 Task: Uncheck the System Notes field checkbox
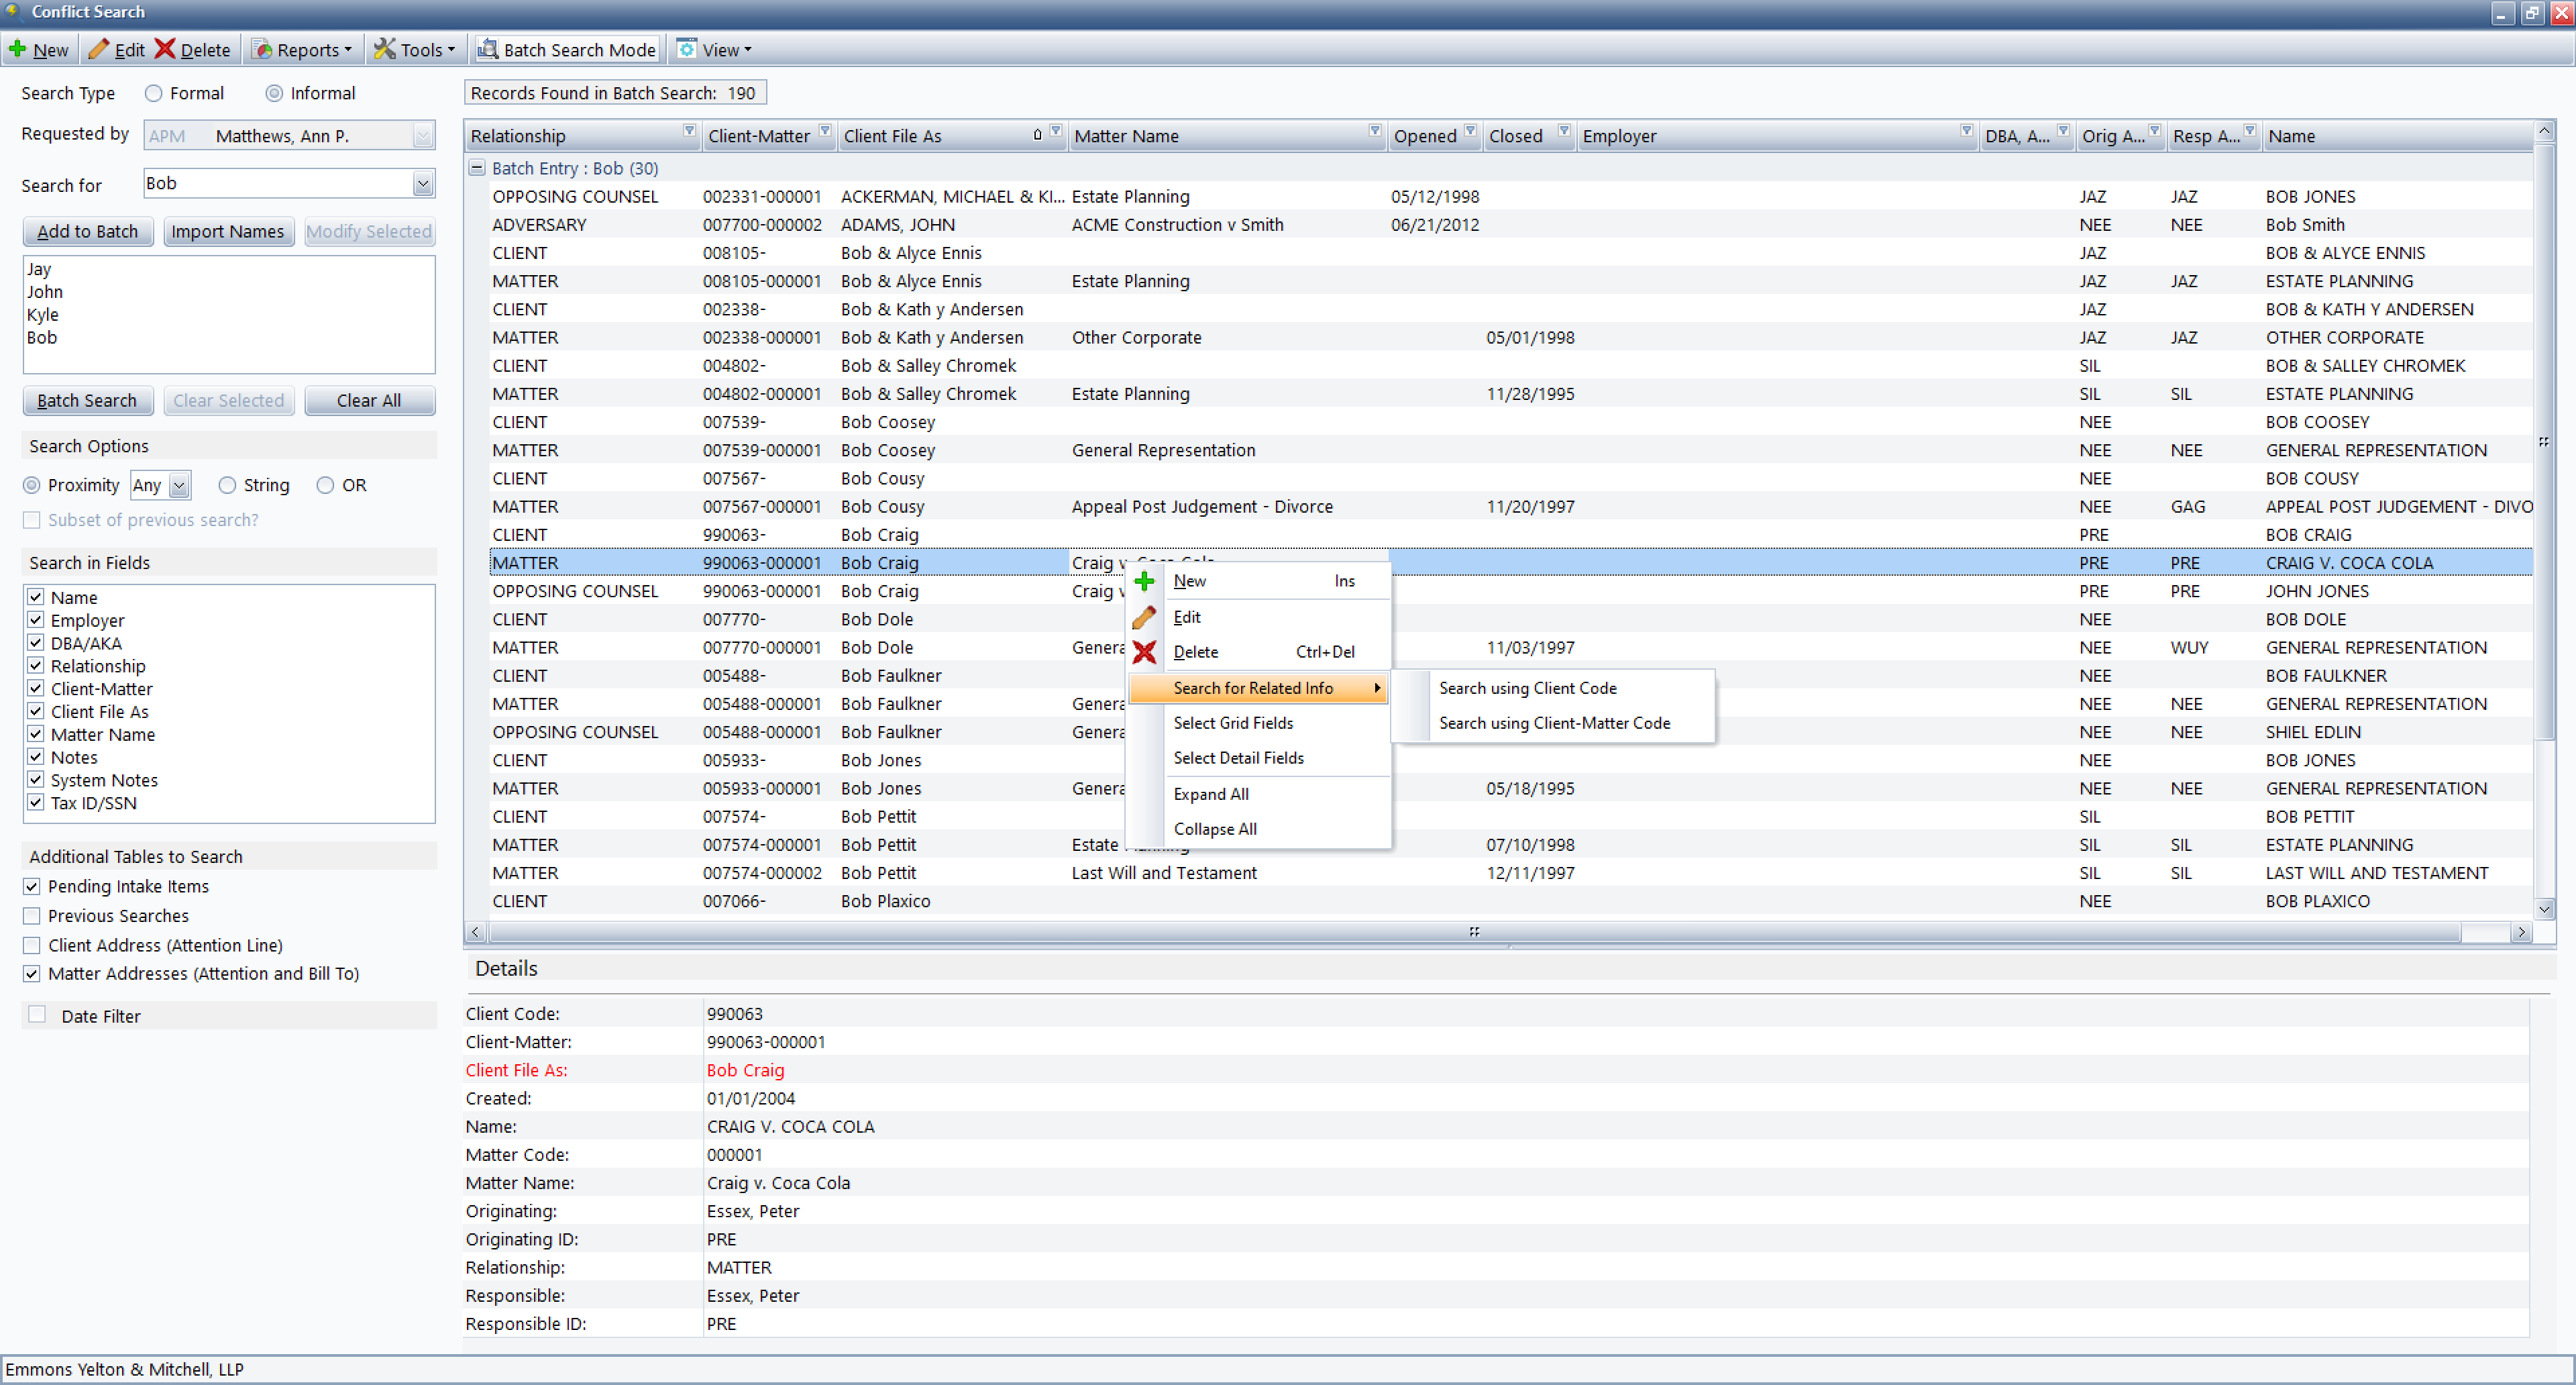[x=36, y=779]
